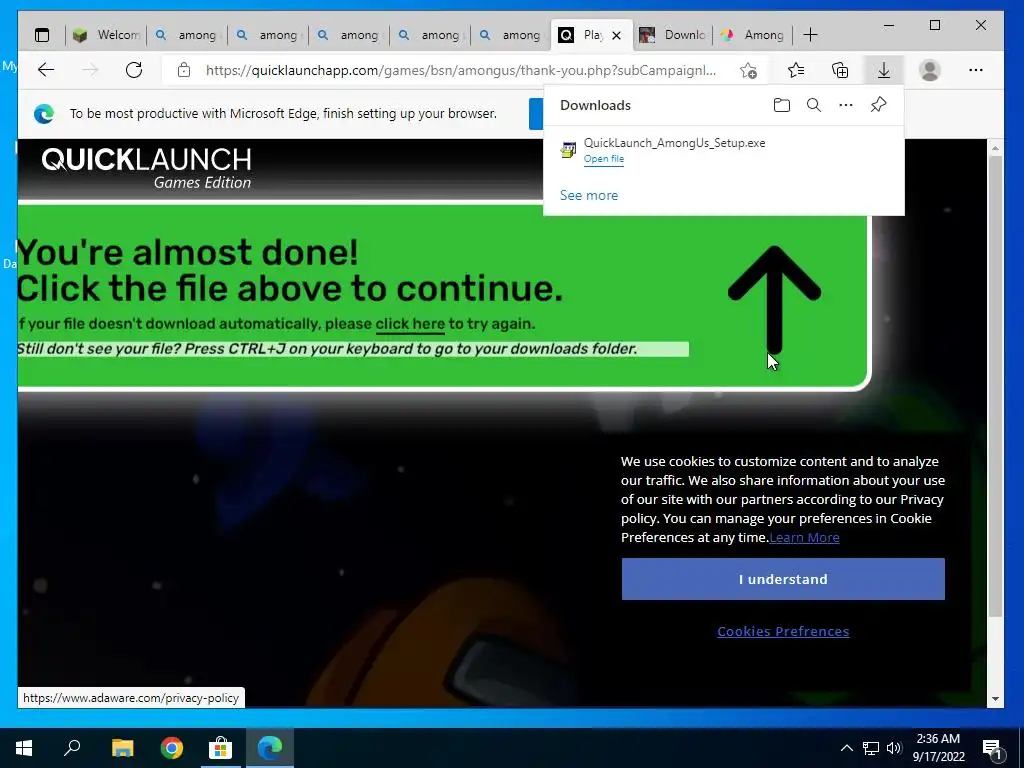Click the taskbar clock showing 2:36 AM
Image resolution: width=1024 pixels, height=768 pixels.
tap(938, 748)
